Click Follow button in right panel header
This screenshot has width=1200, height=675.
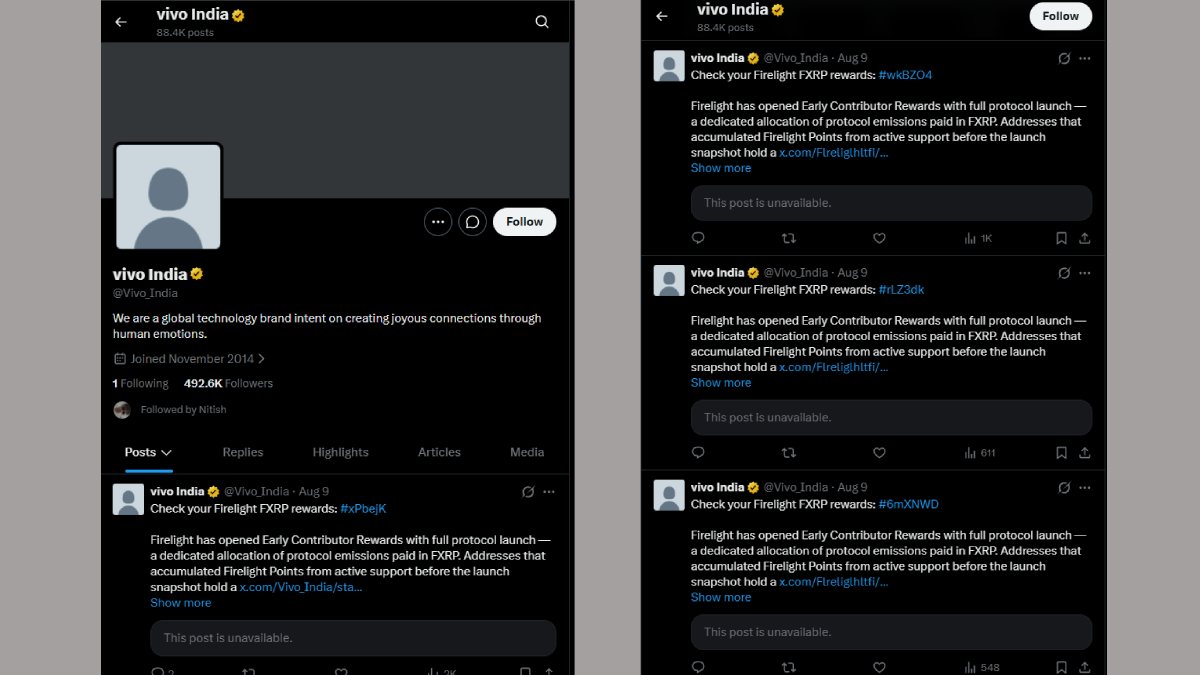1060,16
